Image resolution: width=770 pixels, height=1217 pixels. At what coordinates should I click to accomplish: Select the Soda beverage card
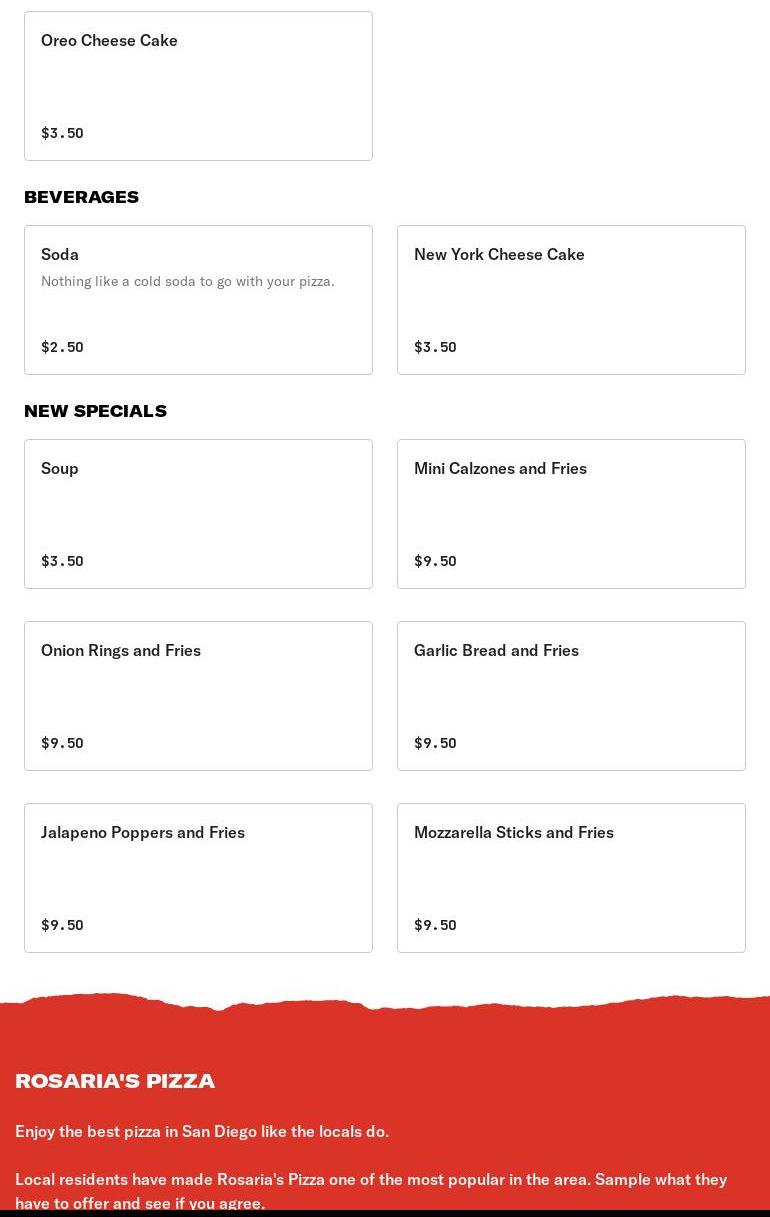click(198, 300)
